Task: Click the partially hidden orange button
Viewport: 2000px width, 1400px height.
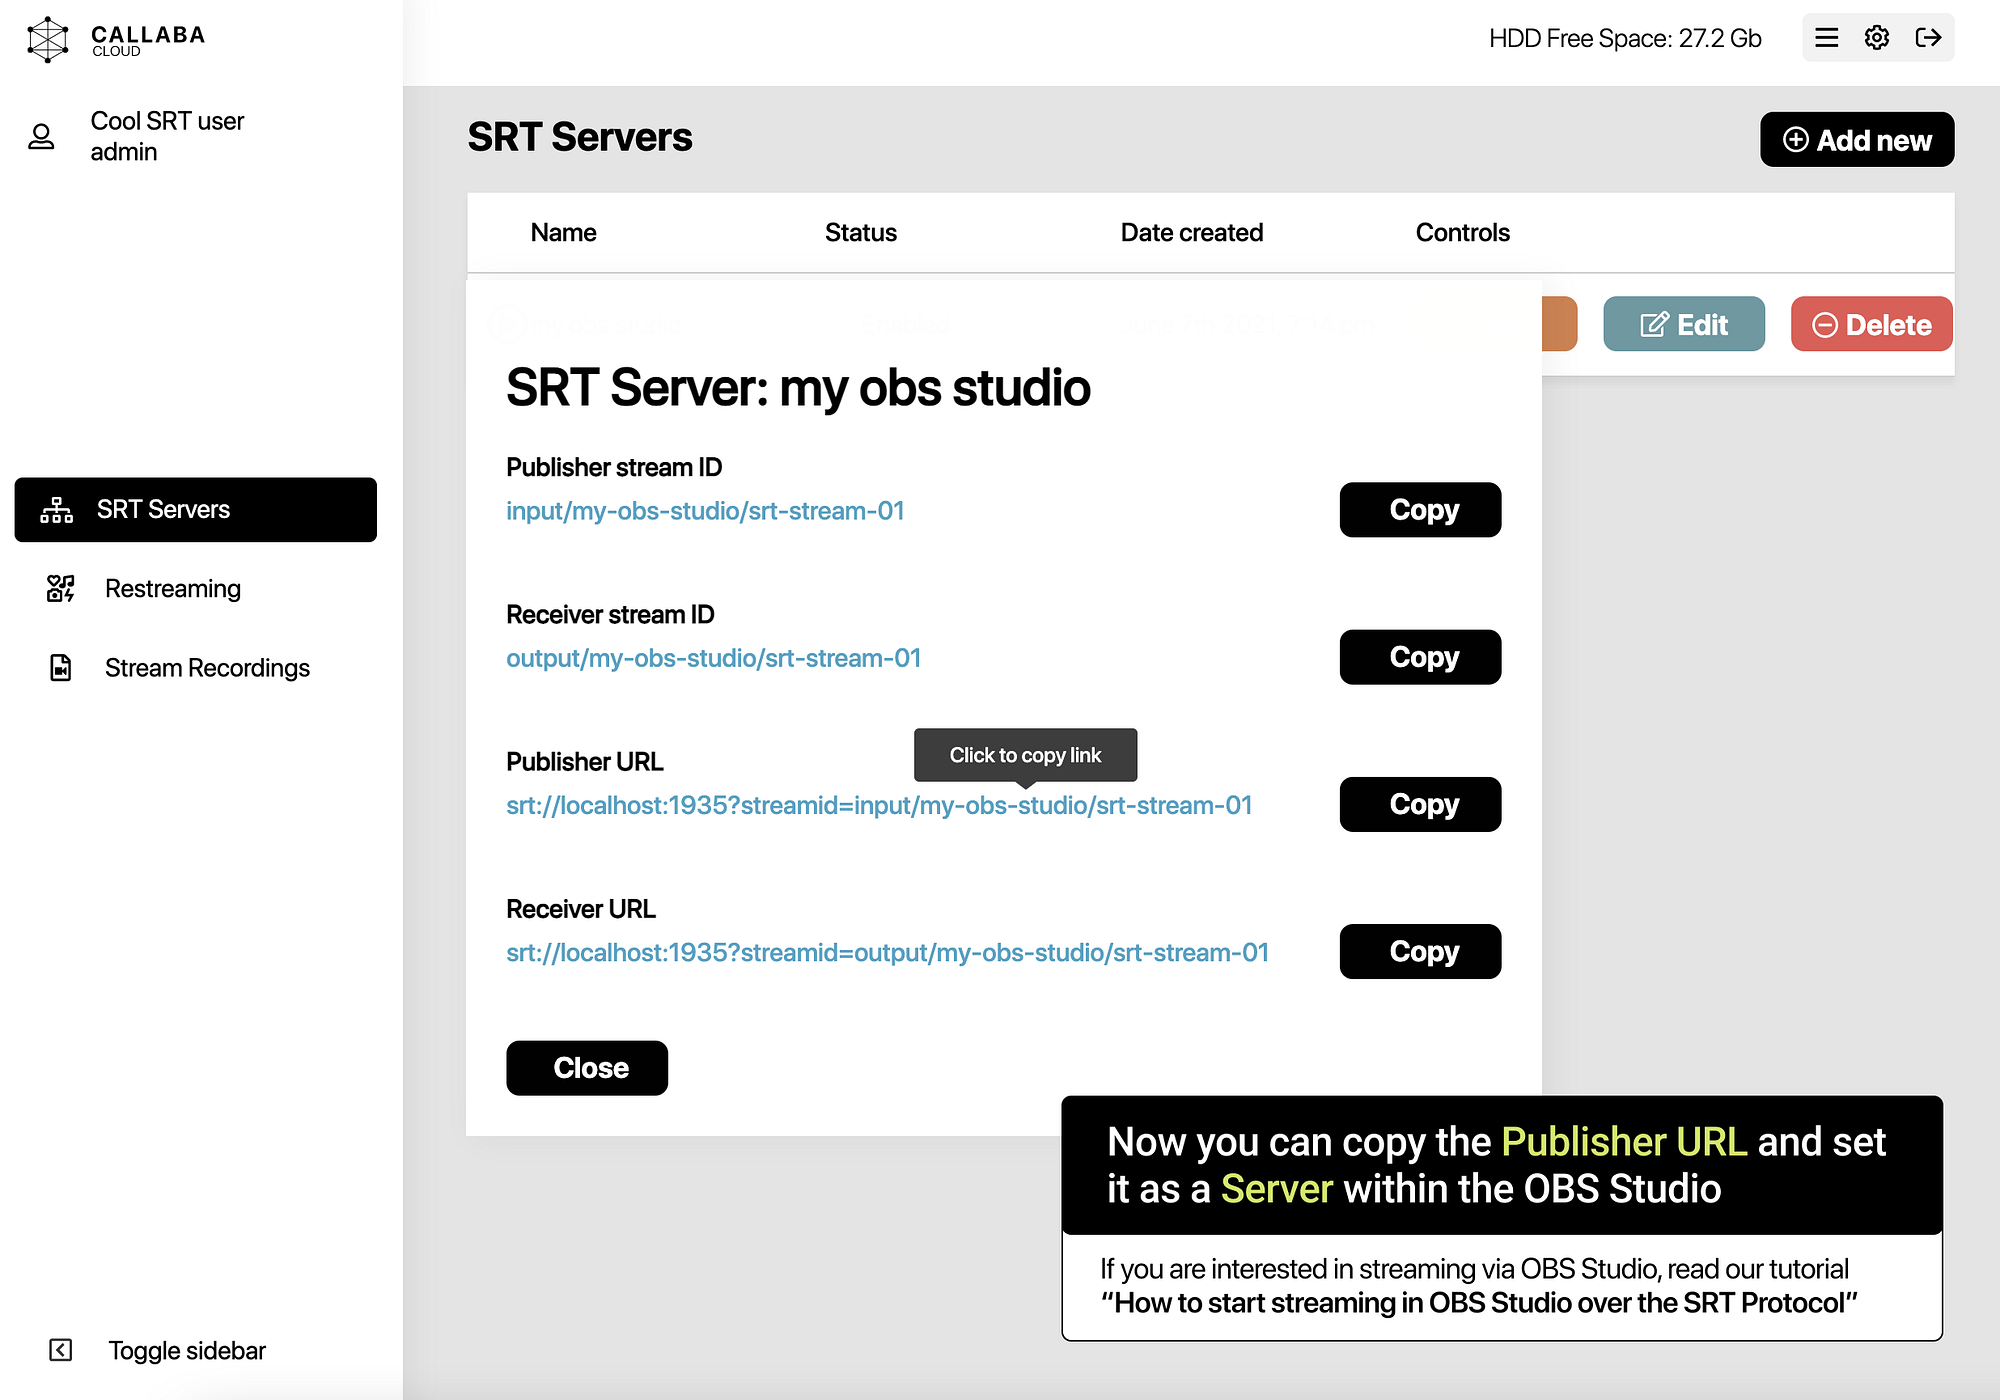Action: [x=1559, y=324]
